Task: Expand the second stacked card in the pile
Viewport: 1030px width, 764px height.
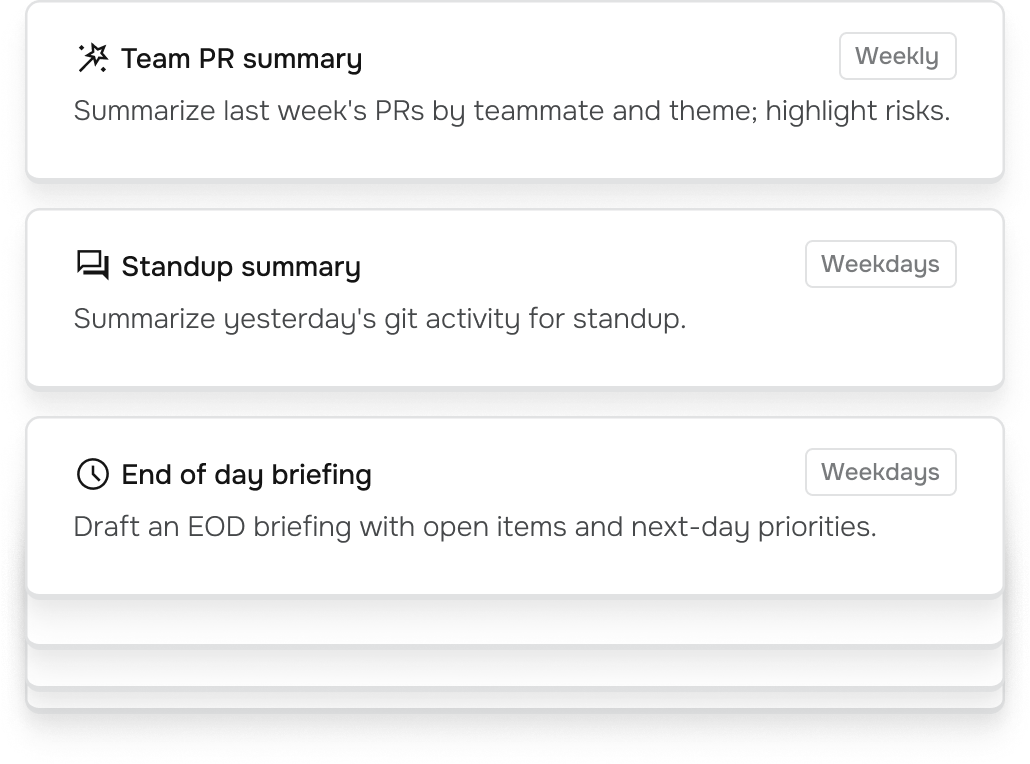Action: 514,668
